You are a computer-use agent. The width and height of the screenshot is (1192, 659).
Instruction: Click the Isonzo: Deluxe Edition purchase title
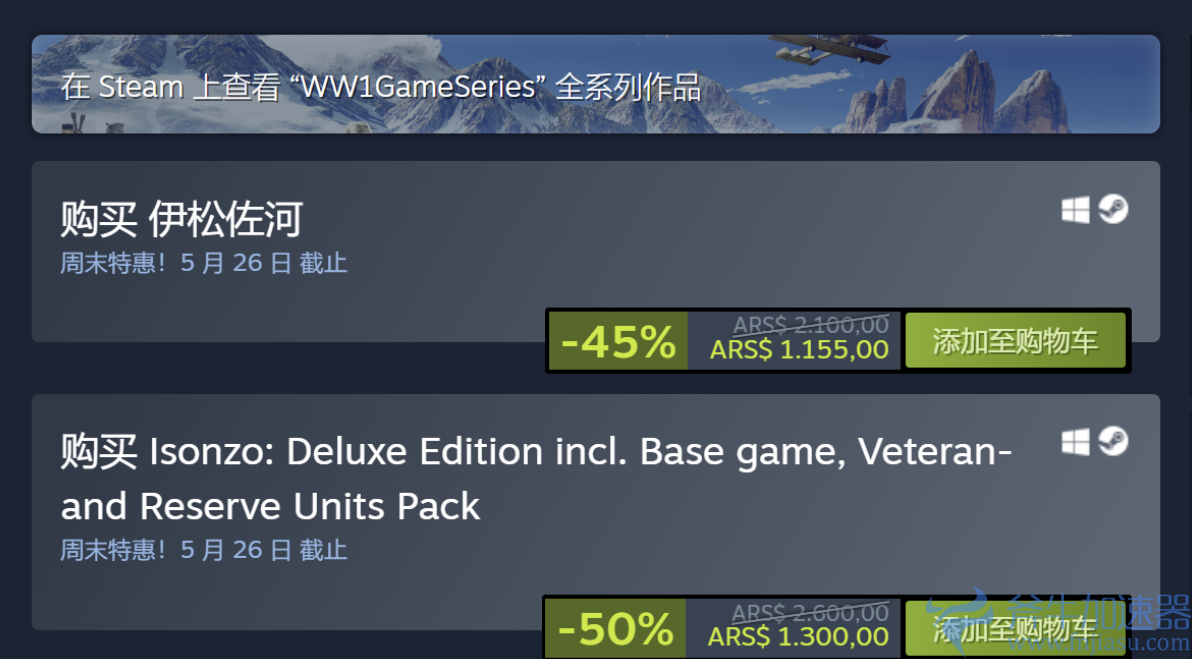[x=536, y=479]
